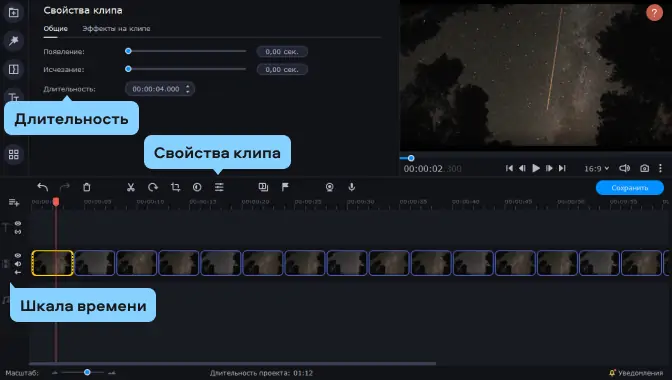Open the more tools grid icon

14,154
